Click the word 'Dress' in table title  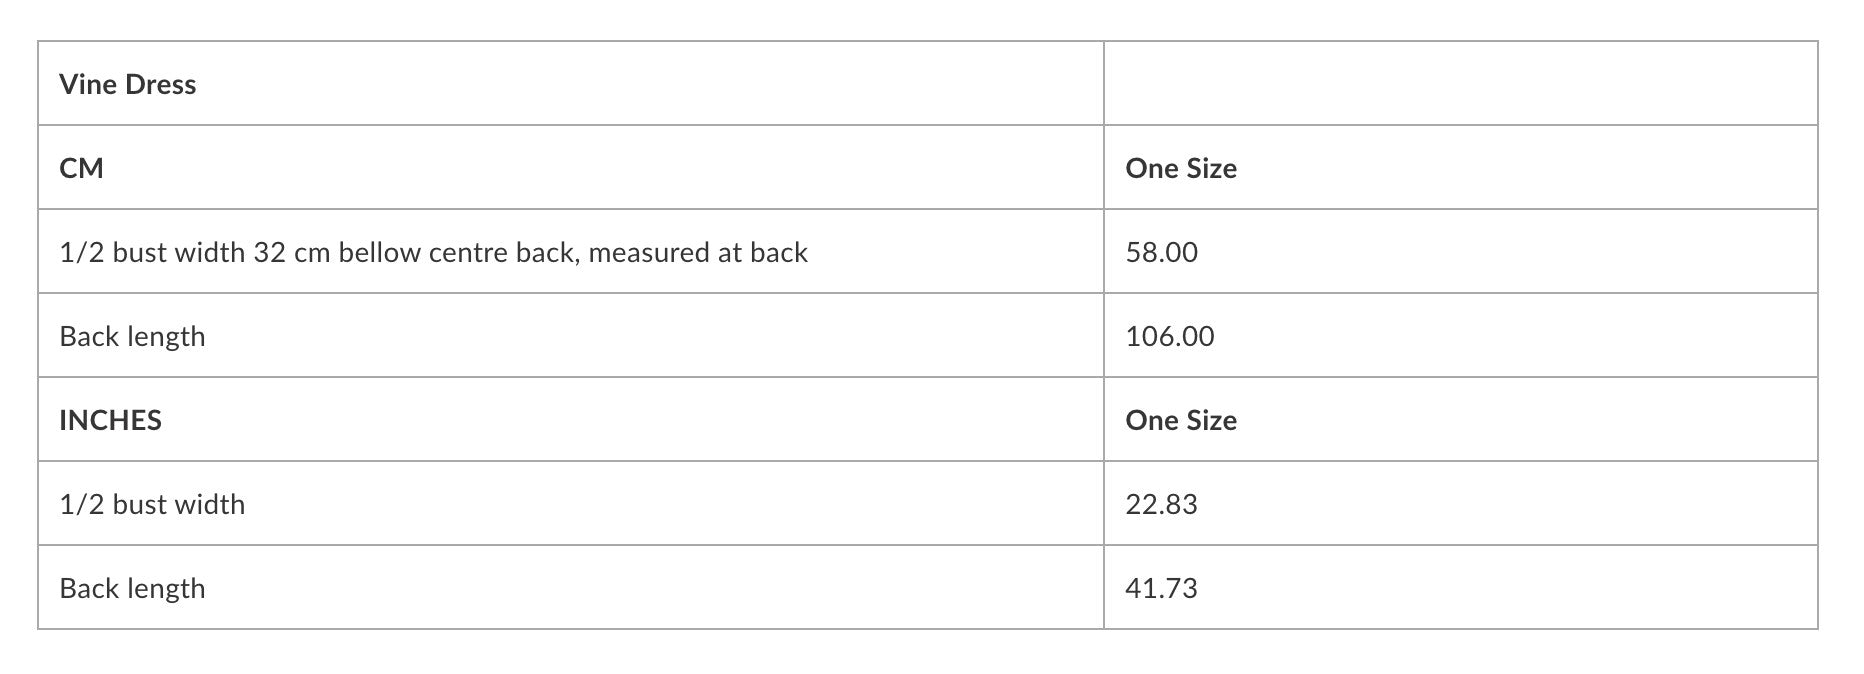161,84
